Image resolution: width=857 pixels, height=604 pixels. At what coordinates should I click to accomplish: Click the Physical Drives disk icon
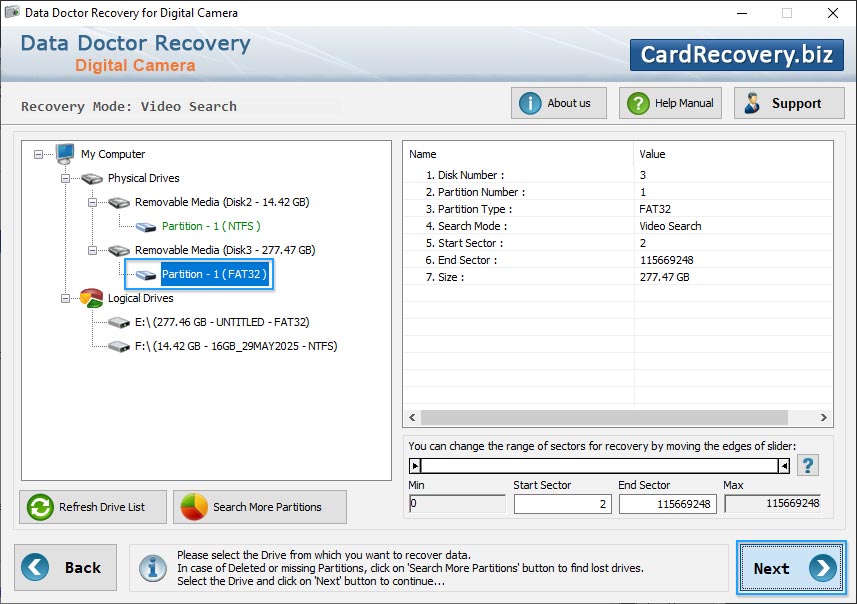pos(92,178)
